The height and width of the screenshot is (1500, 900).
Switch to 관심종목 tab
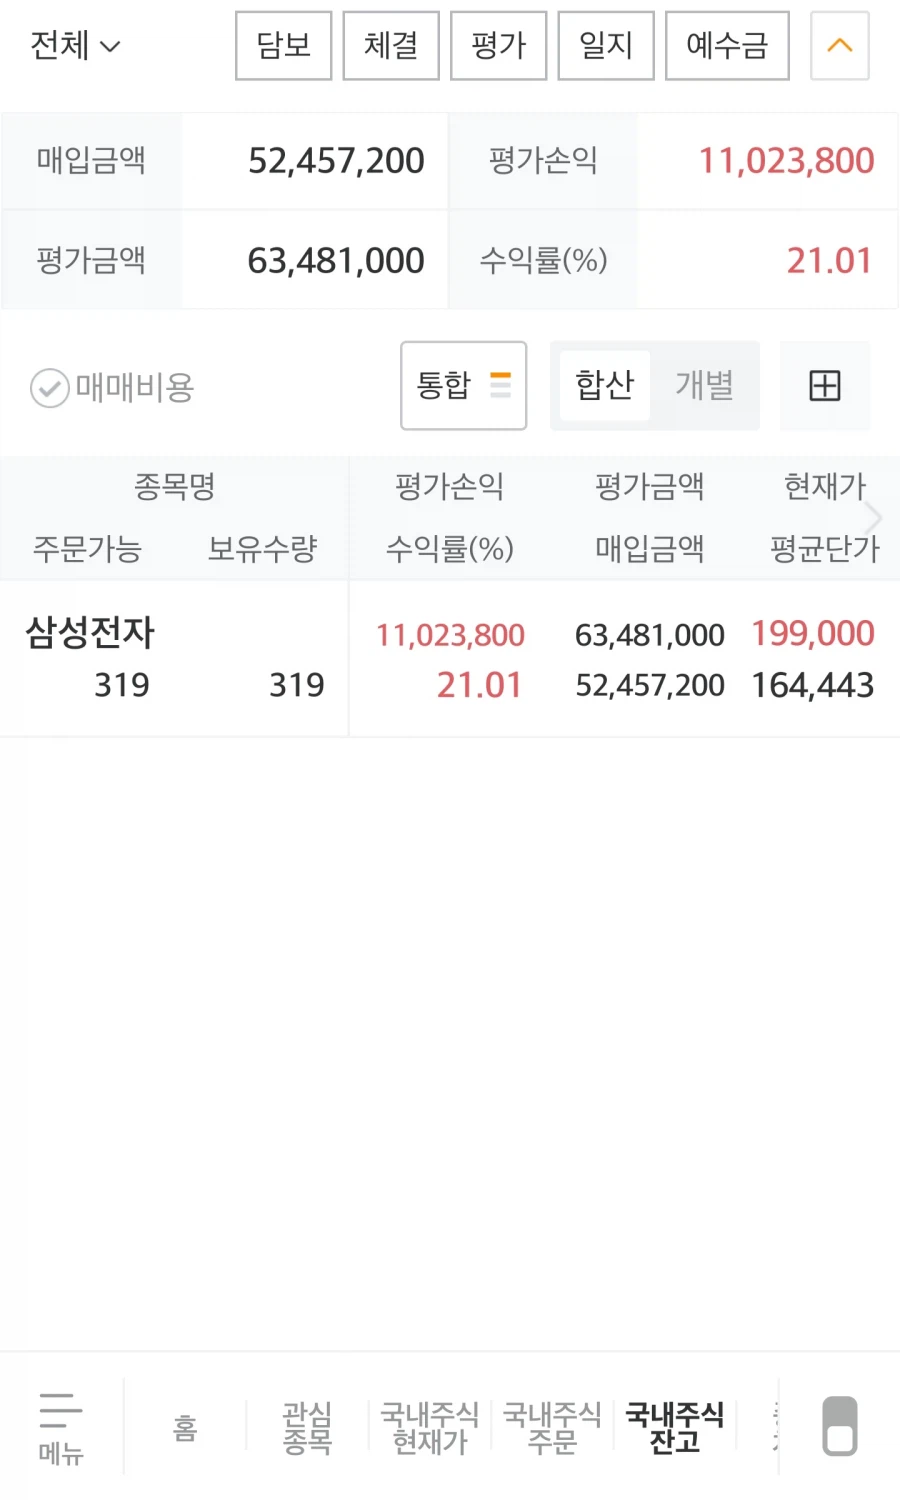tap(307, 1427)
